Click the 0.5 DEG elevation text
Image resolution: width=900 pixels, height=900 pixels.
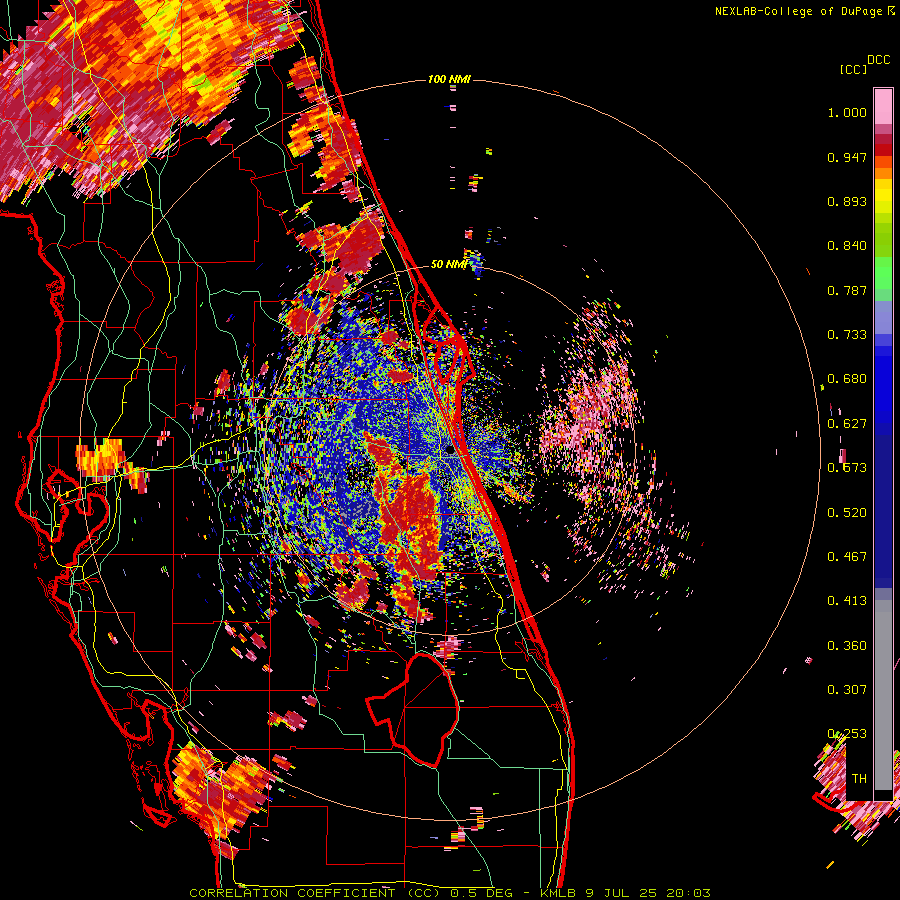[x=483, y=893]
